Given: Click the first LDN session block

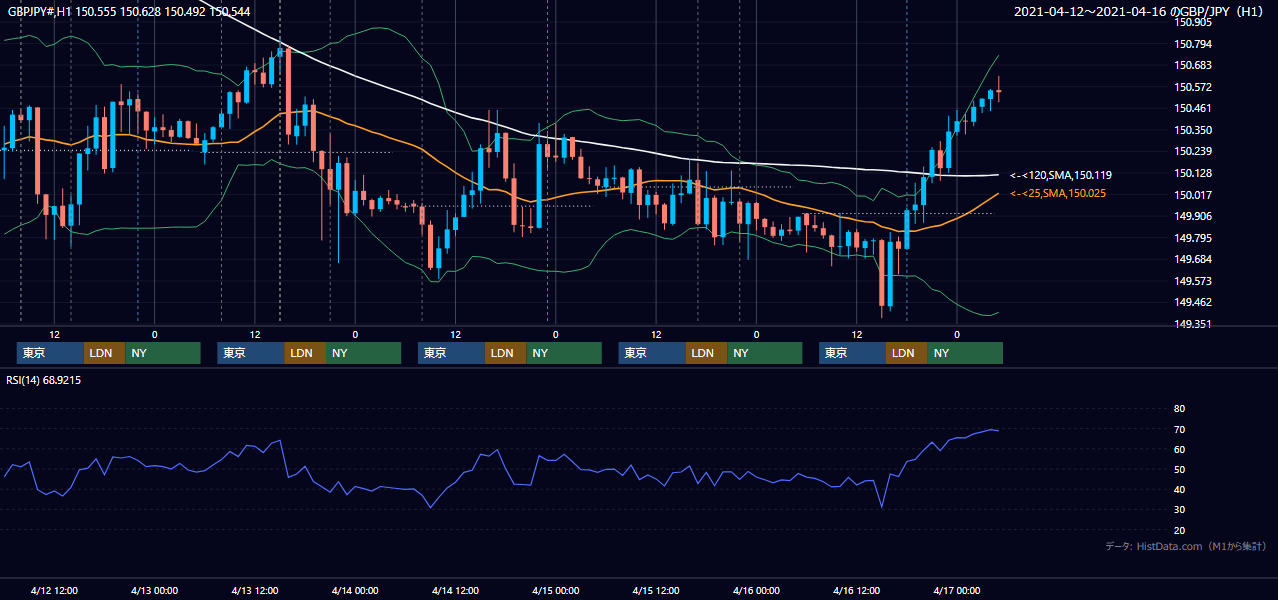Looking at the screenshot, I should [104, 353].
